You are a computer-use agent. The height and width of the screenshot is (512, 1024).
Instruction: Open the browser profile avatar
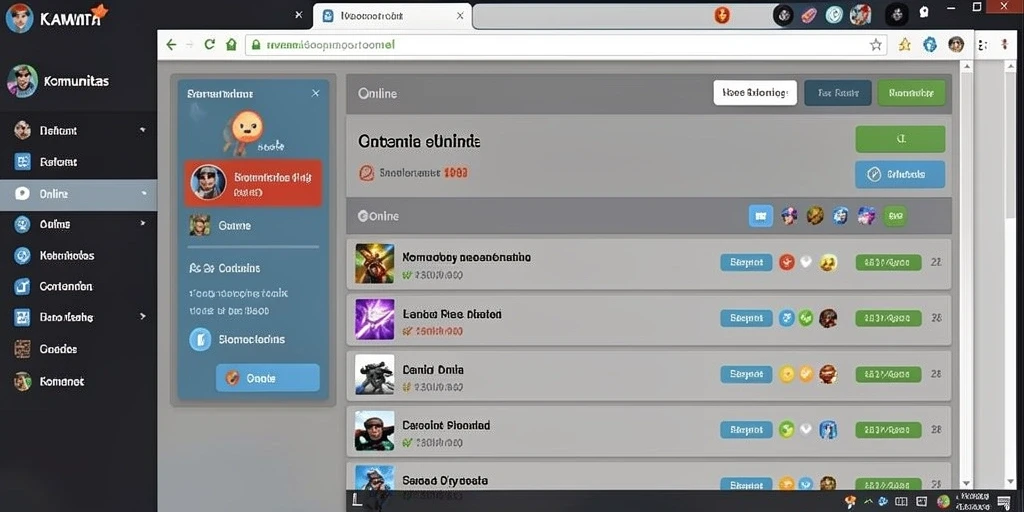click(955, 44)
